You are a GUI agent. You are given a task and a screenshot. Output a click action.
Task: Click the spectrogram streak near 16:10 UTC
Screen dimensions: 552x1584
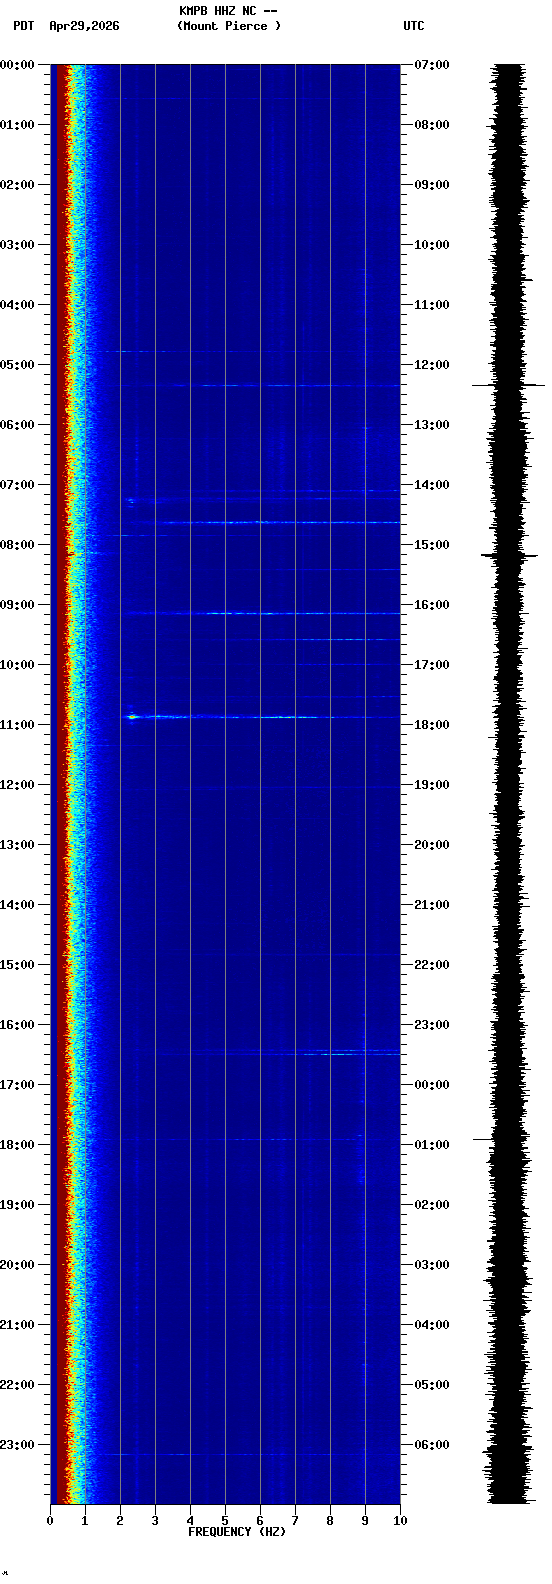click(x=262, y=613)
